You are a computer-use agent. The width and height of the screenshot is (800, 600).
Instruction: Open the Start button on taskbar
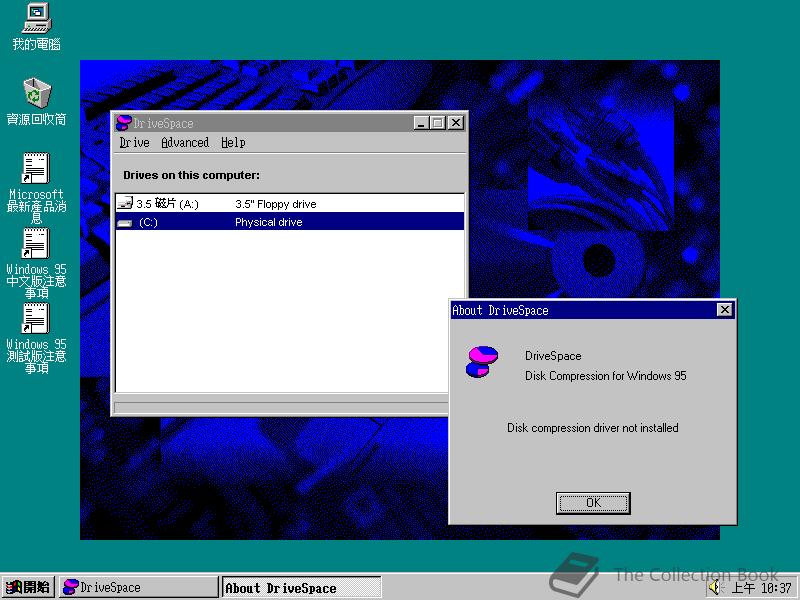pos(28,587)
